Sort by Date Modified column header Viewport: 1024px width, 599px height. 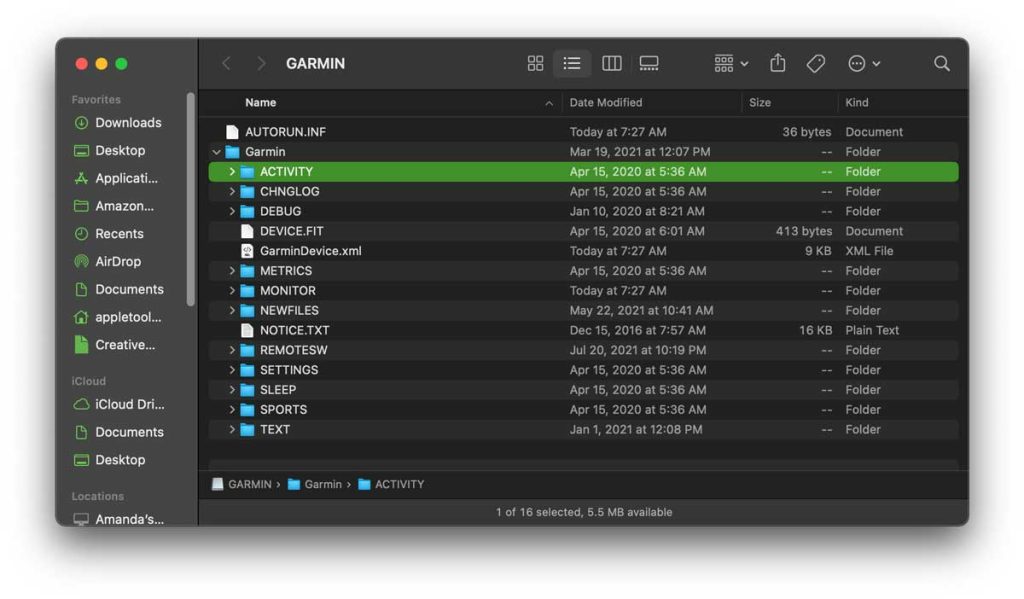pos(606,102)
